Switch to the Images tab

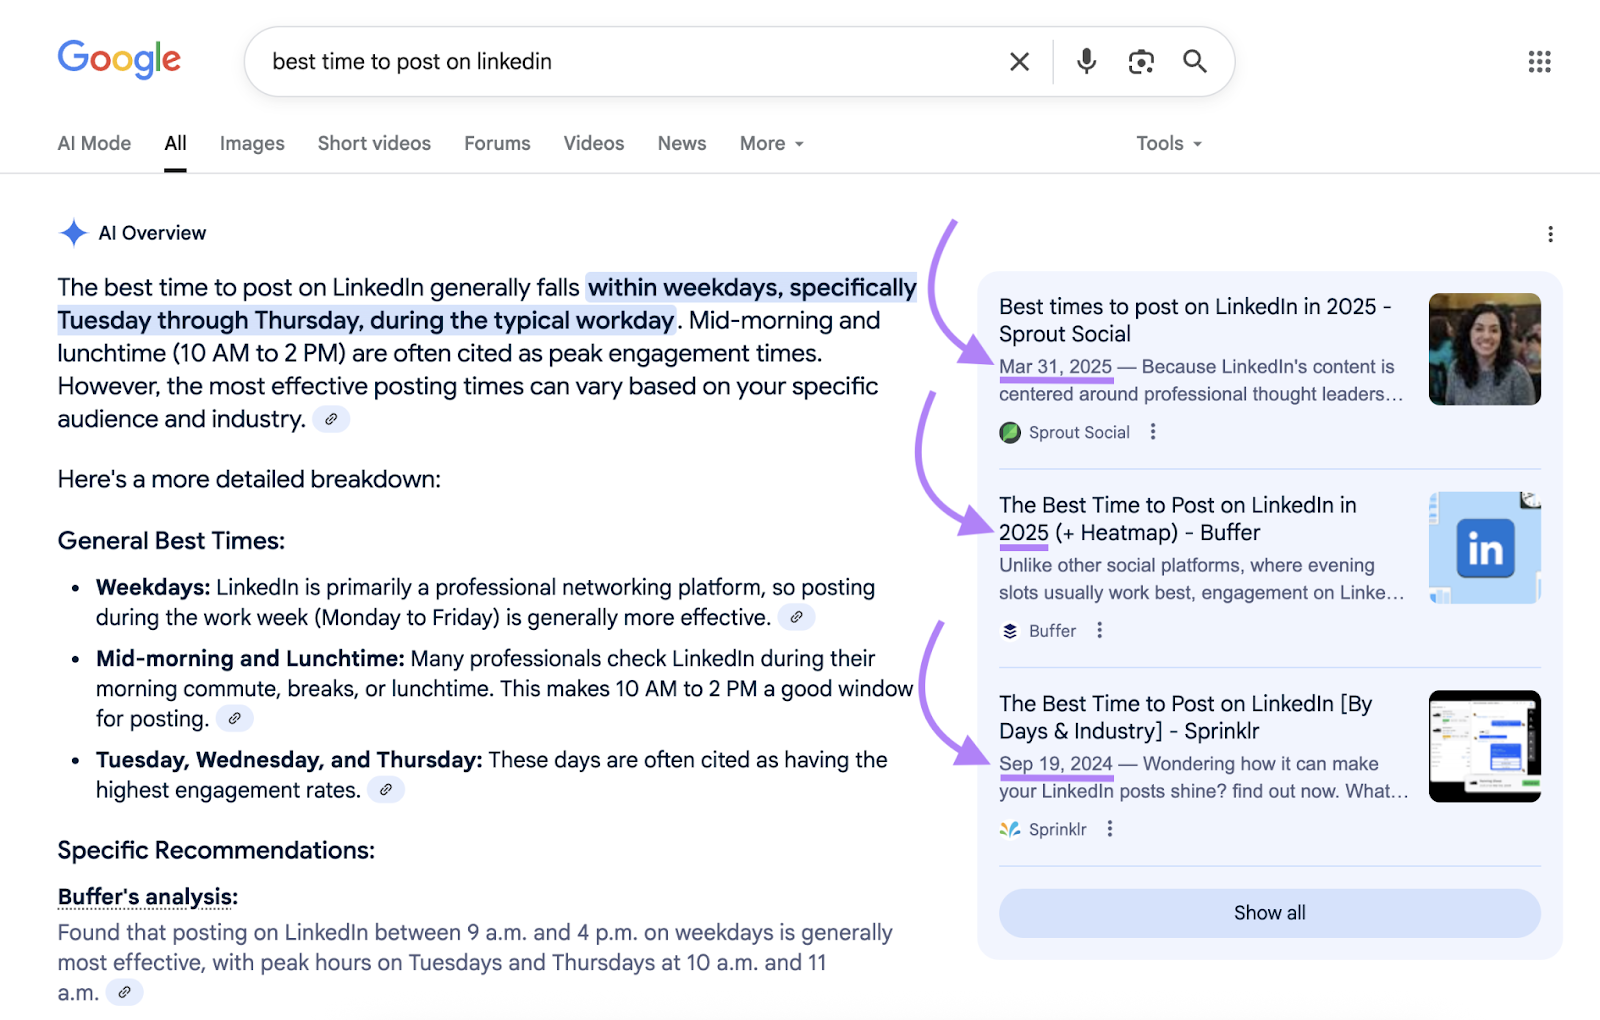pyautogui.click(x=251, y=143)
